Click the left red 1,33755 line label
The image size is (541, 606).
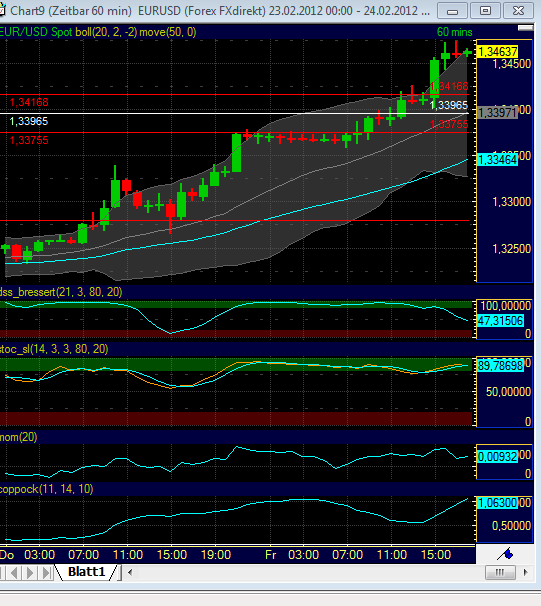coord(29,140)
